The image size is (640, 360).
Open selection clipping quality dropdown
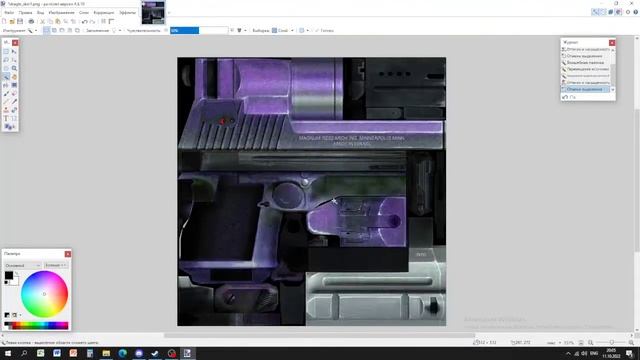(x=304, y=30)
